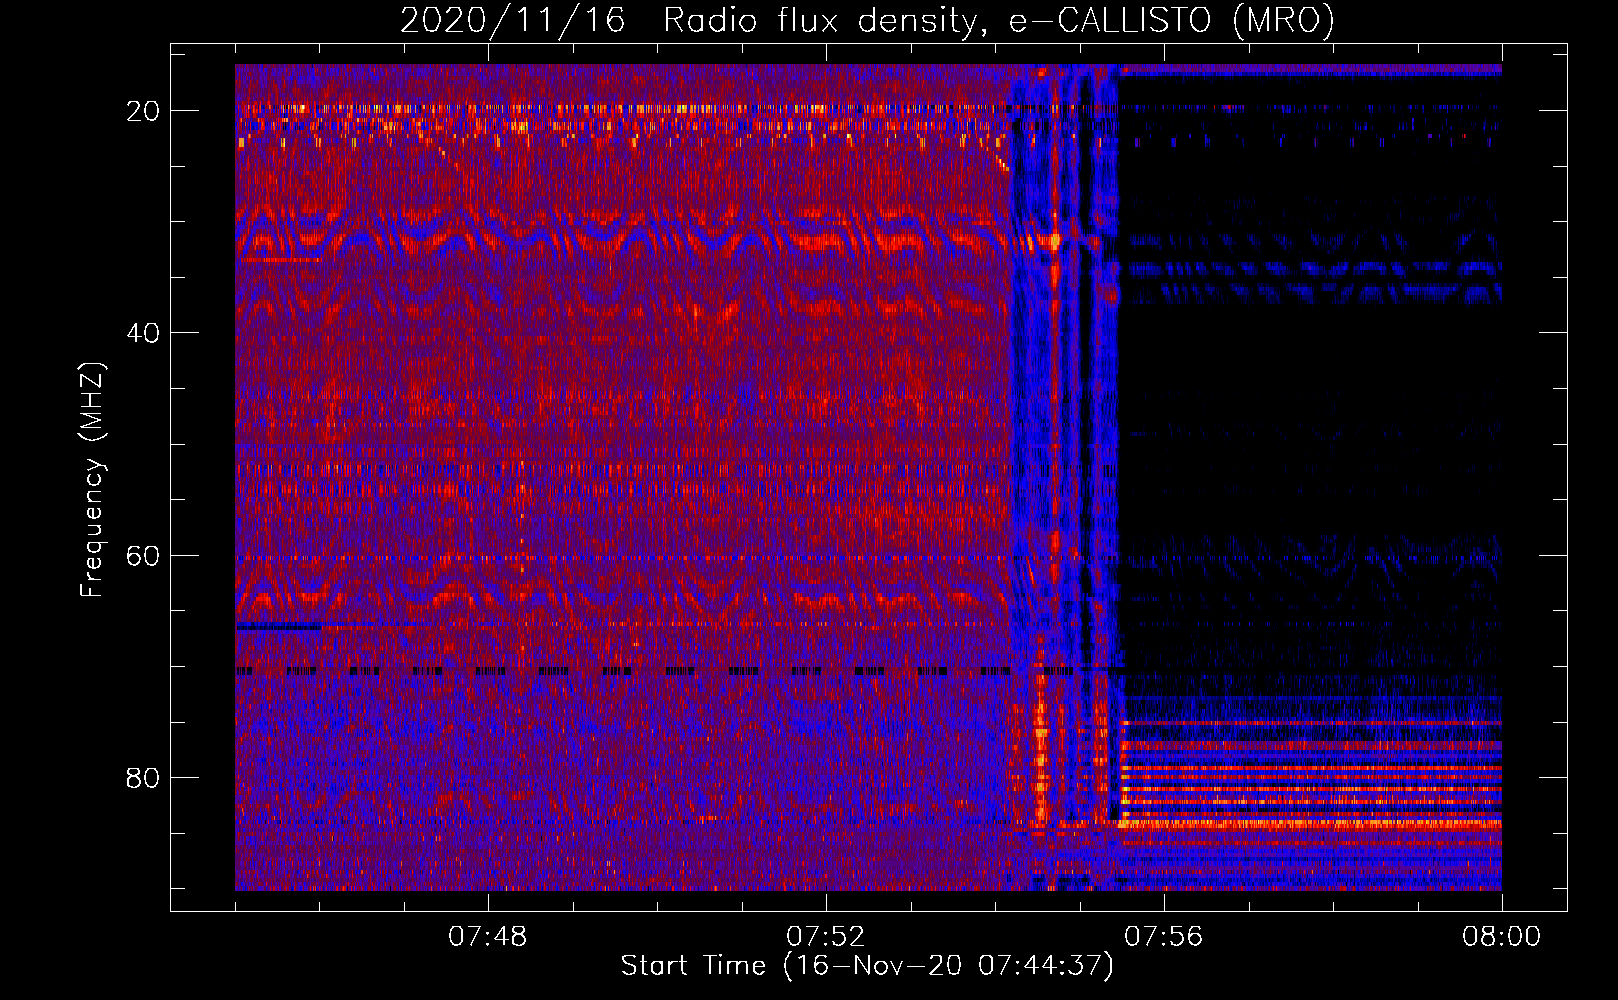Select the "60" frequency tick label

pyautogui.click(x=144, y=556)
